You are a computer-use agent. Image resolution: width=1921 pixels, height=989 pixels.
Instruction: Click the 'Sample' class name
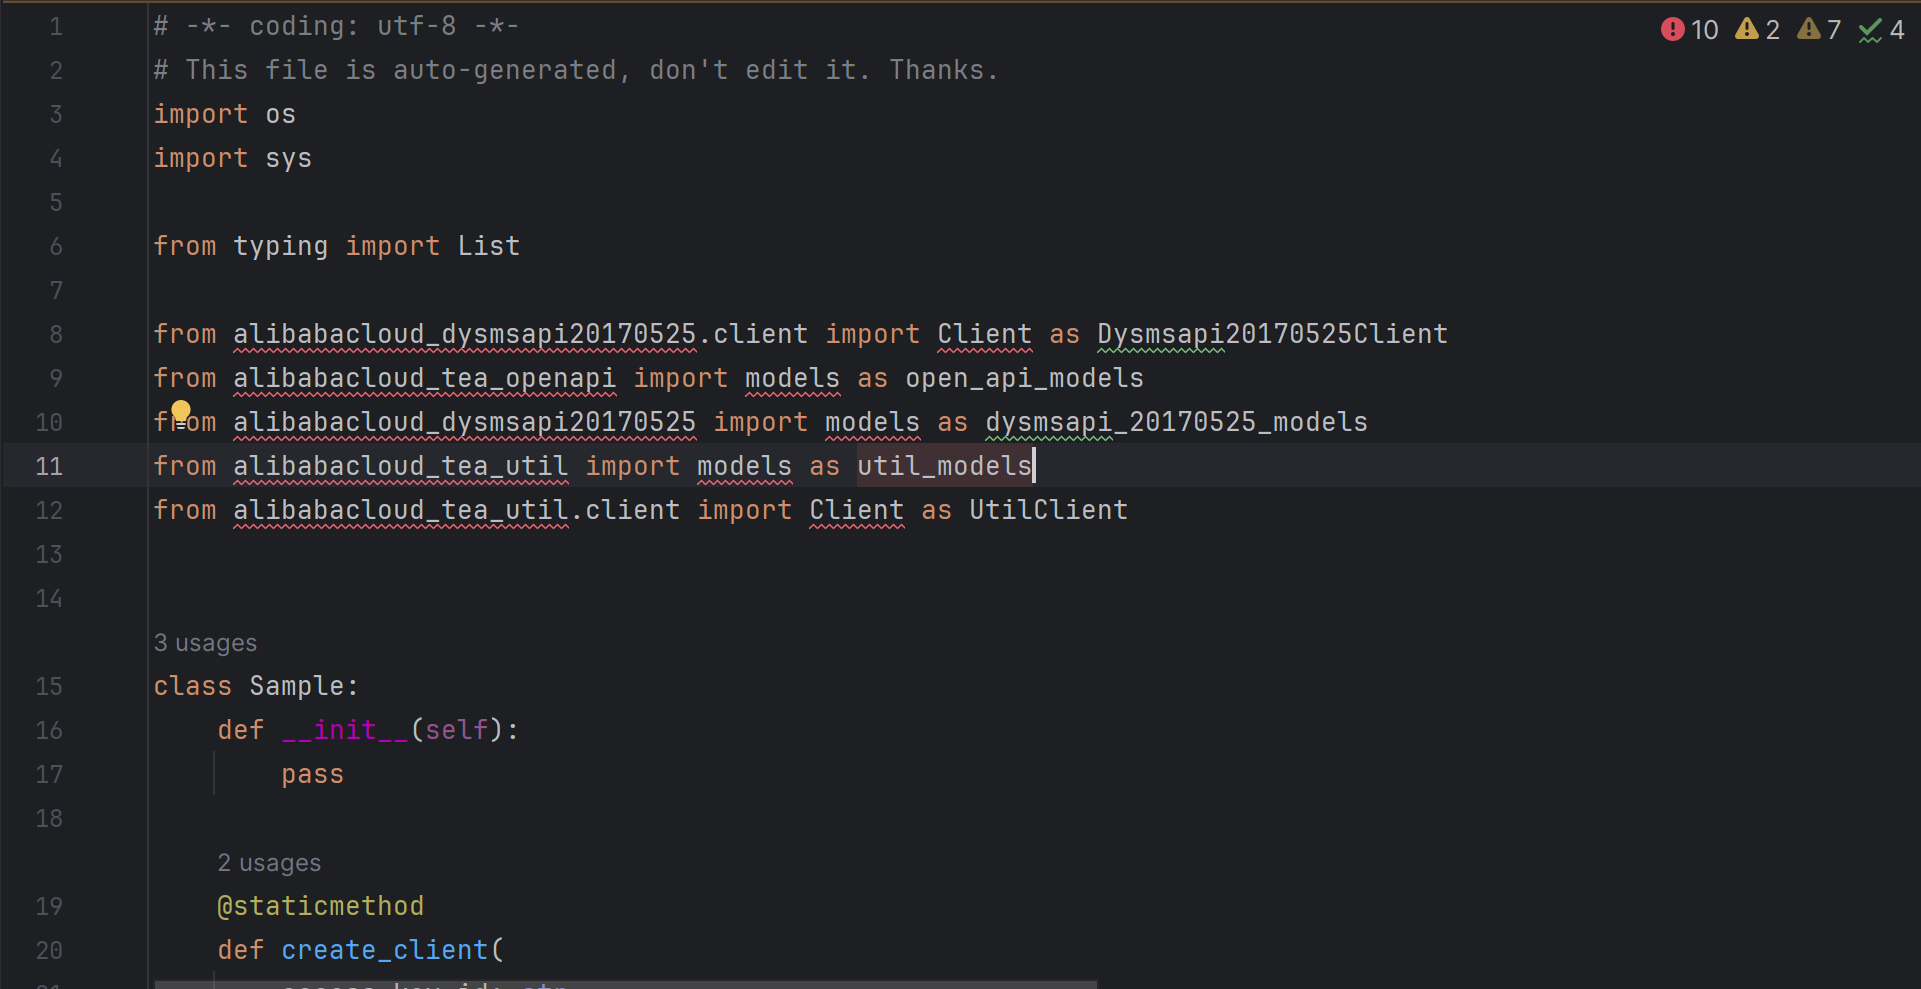(297, 686)
